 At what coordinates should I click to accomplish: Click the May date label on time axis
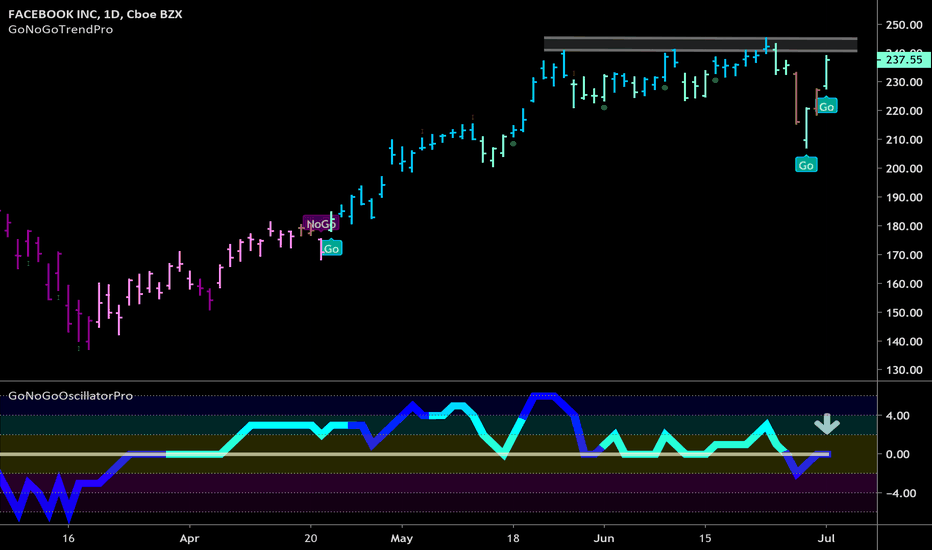[401, 538]
